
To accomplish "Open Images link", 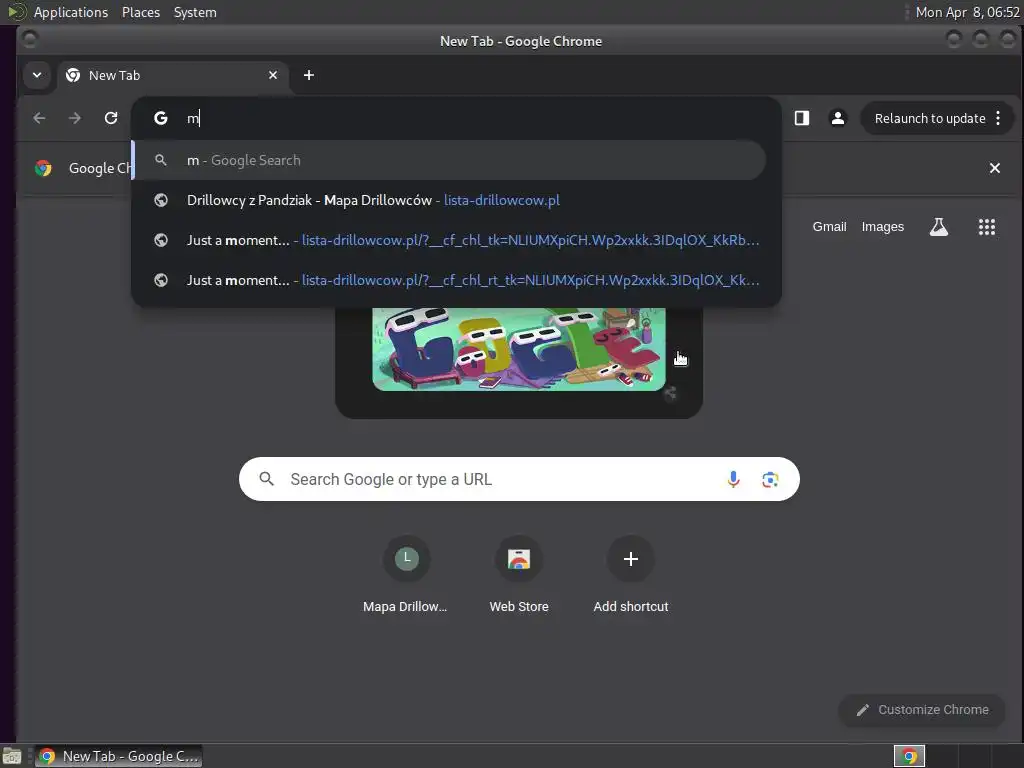I will coord(882,227).
